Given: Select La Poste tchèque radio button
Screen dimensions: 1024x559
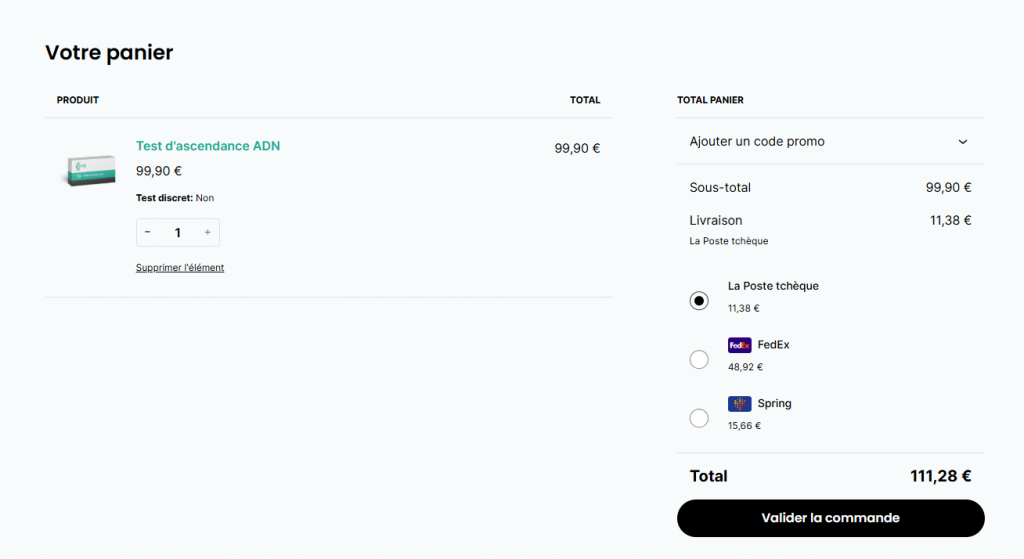Looking at the screenshot, I should 699,301.
